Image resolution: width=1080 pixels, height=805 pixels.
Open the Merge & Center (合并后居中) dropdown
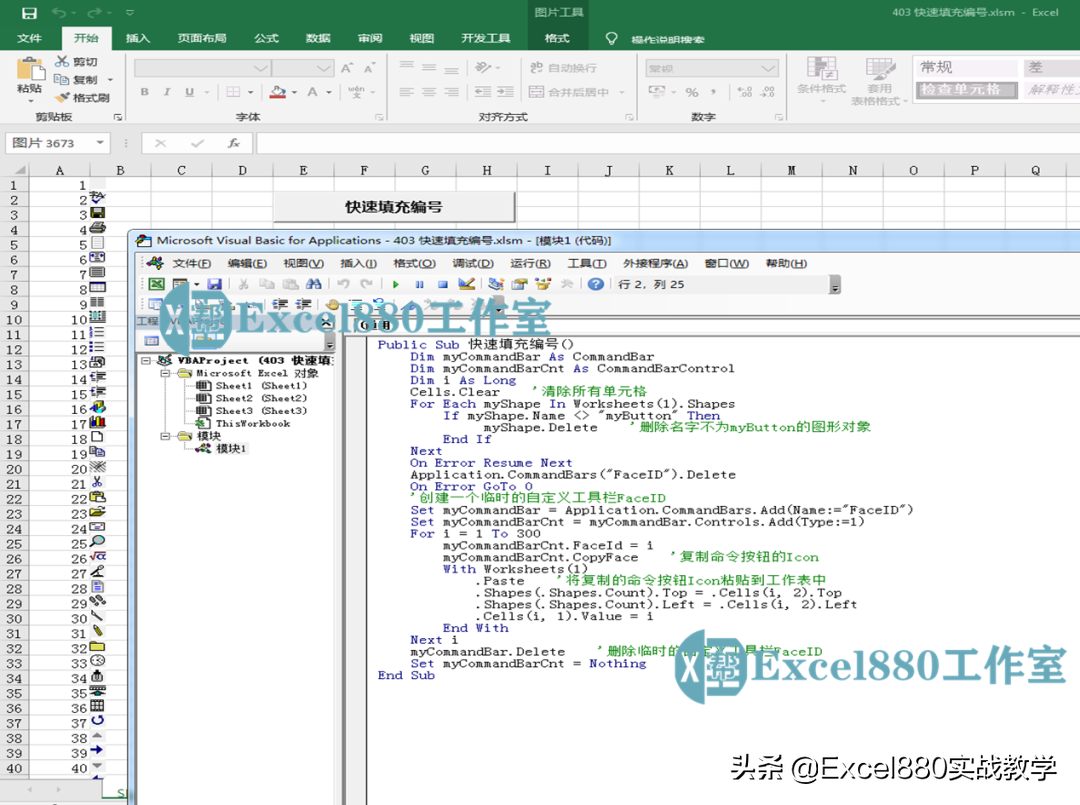point(622,92)
